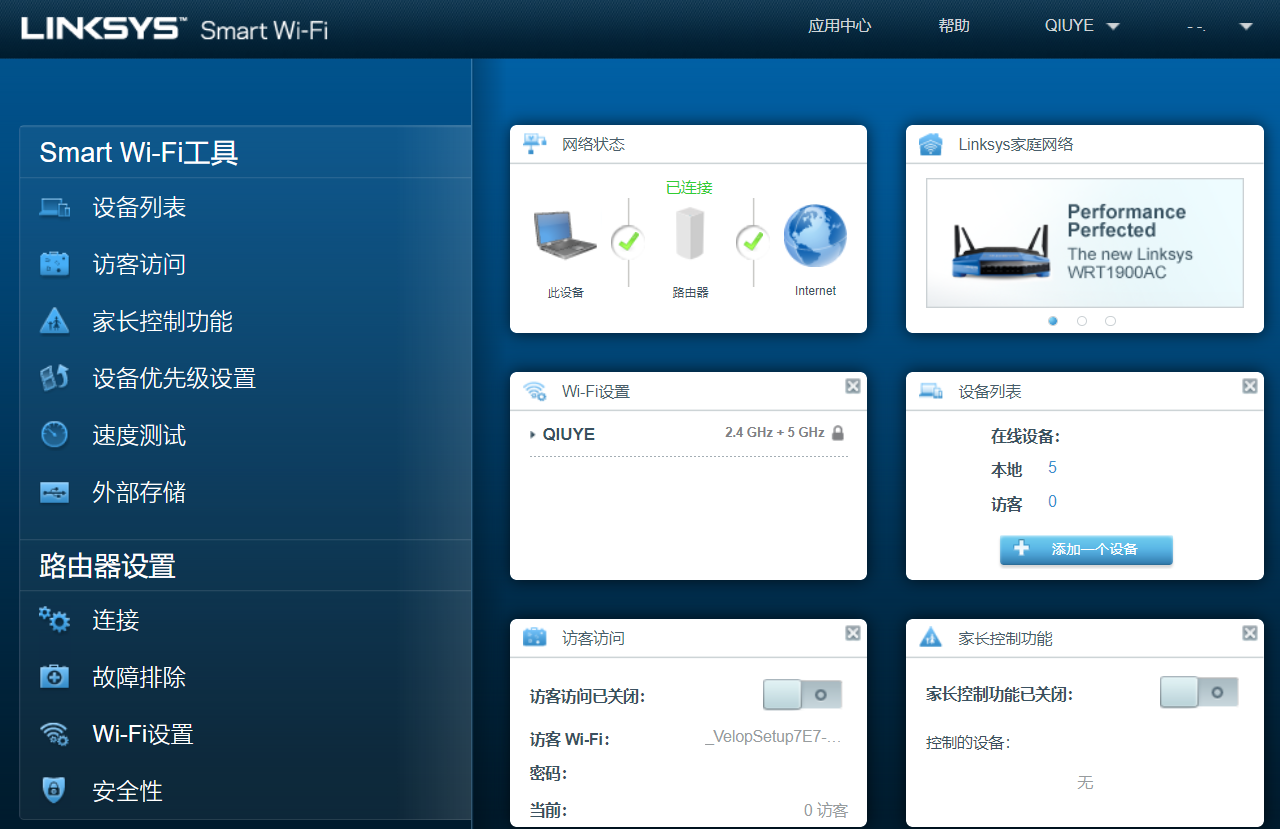Click the 设备列表 widget header icon
Screen dimensions: 1280x829
931,391
